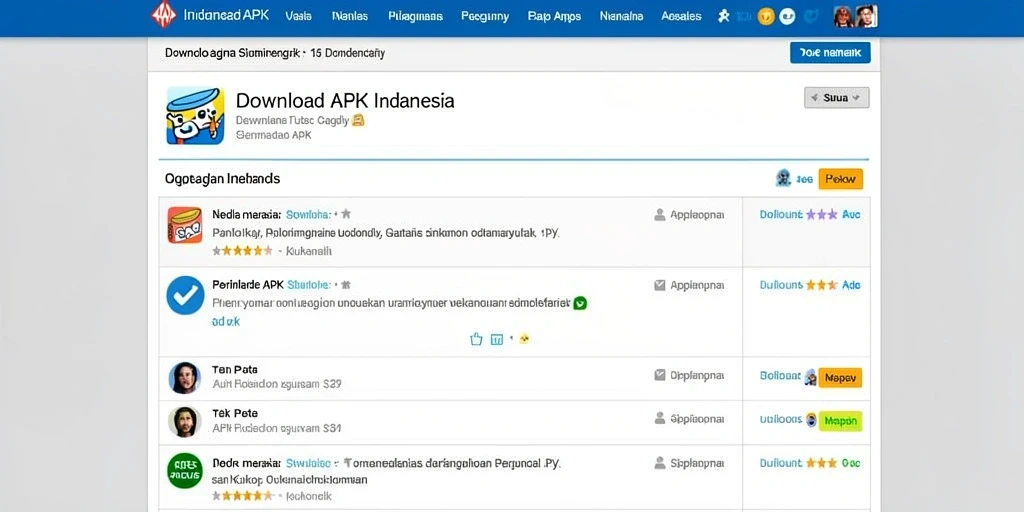This screenshot has width=1024, height=512.
Task: Click the purple stars in Nedla merasia row
Action: pos(822,214)
